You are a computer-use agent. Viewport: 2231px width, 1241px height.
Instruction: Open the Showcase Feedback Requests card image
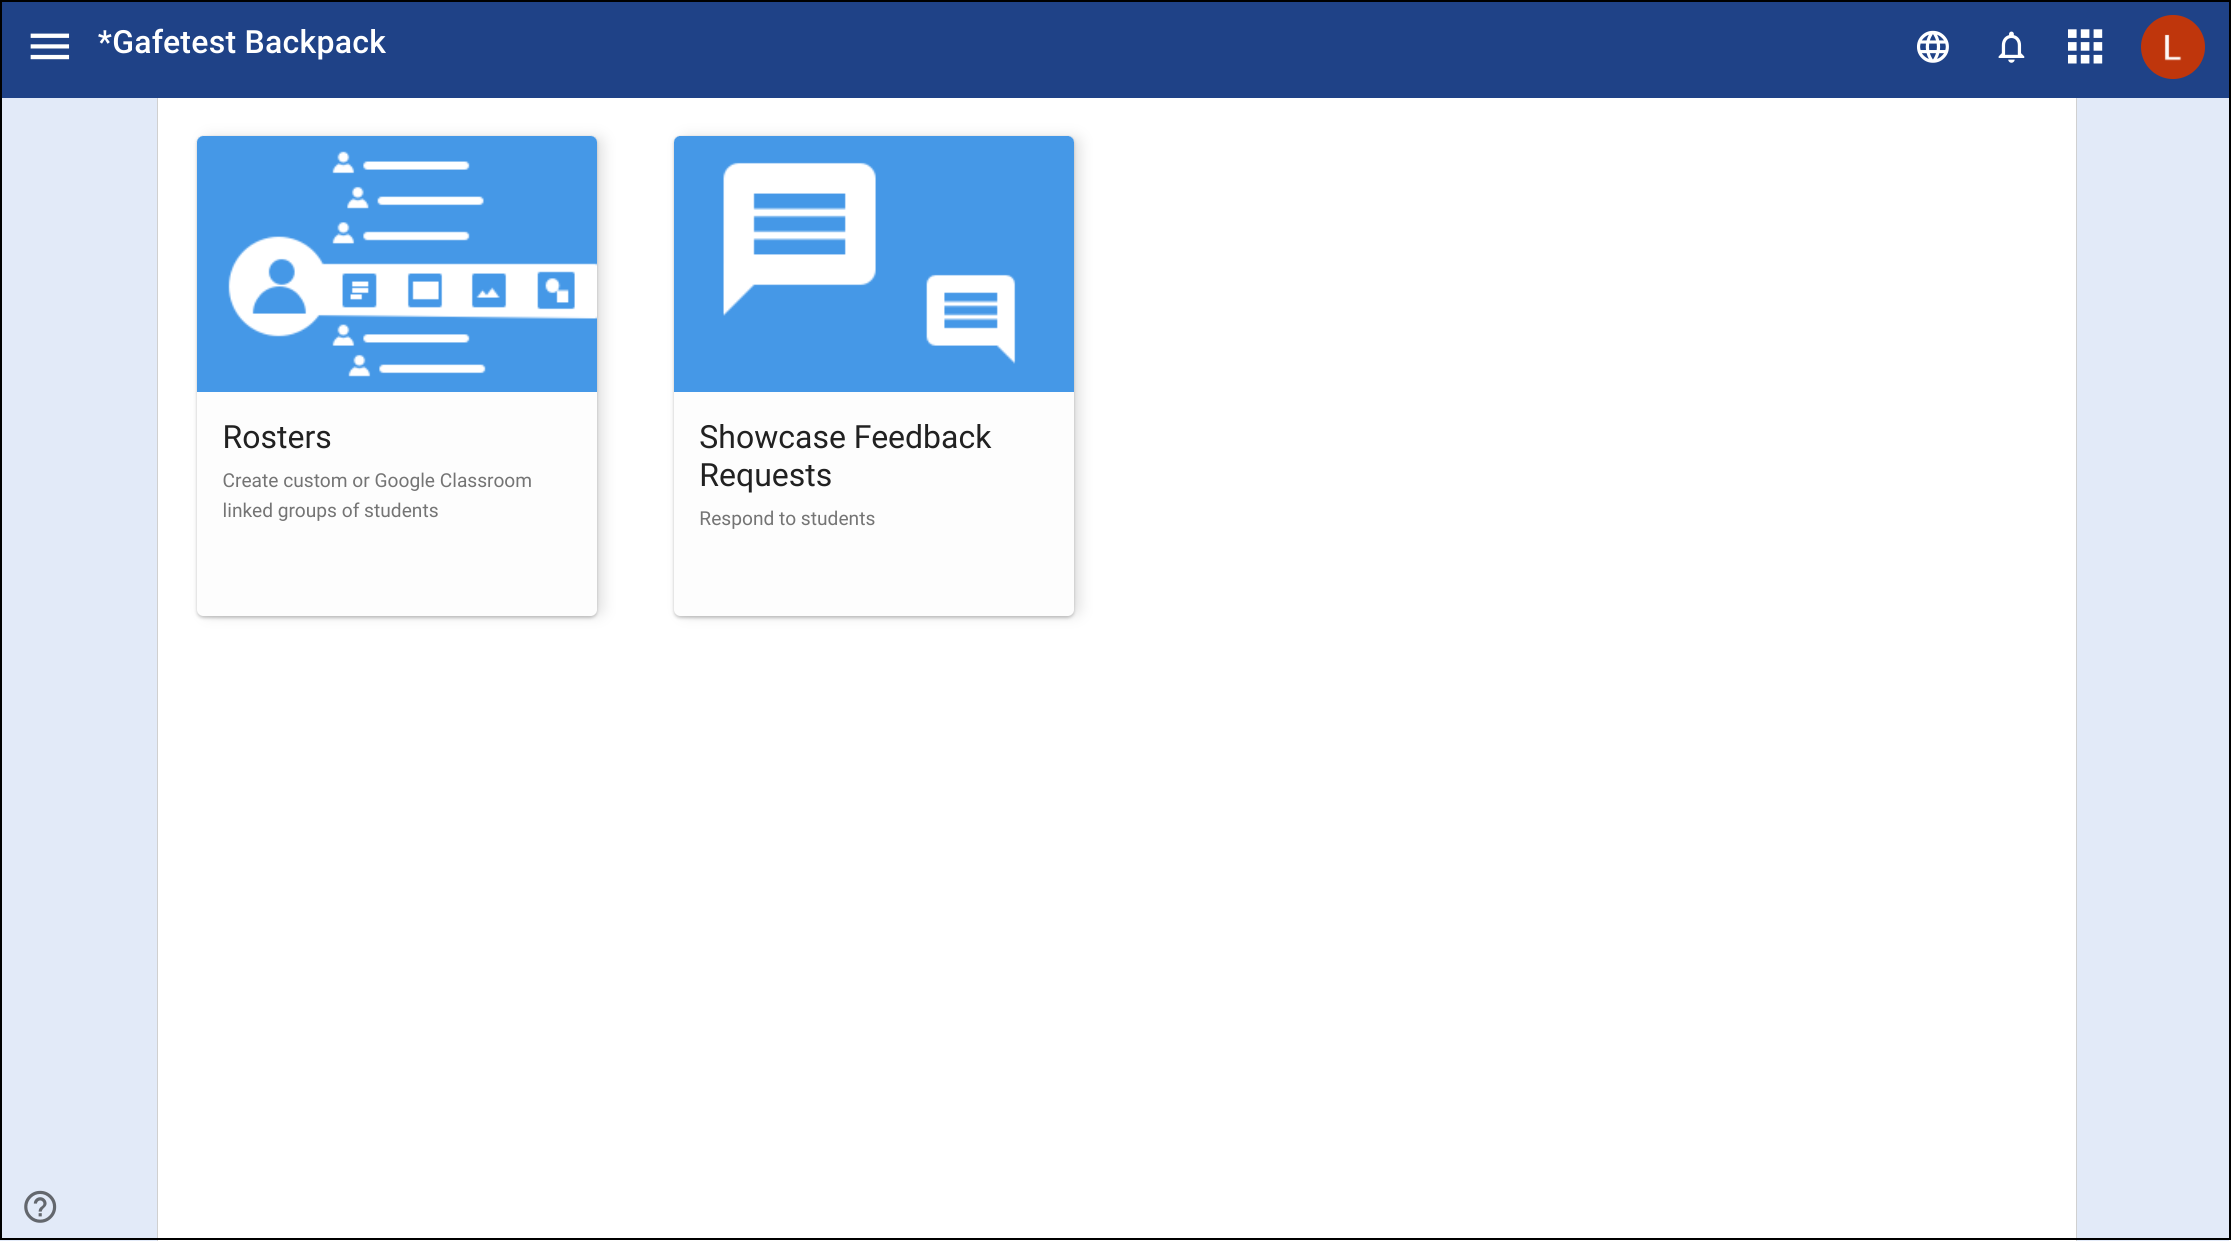(874, 264)
